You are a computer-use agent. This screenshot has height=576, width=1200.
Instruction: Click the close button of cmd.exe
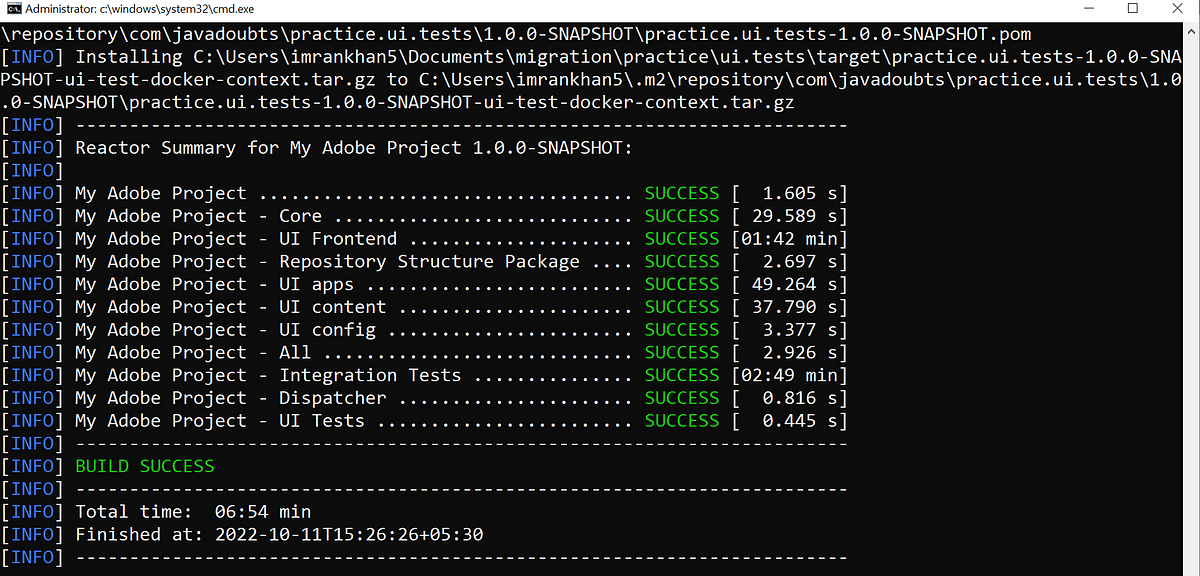click(1178, 9)
